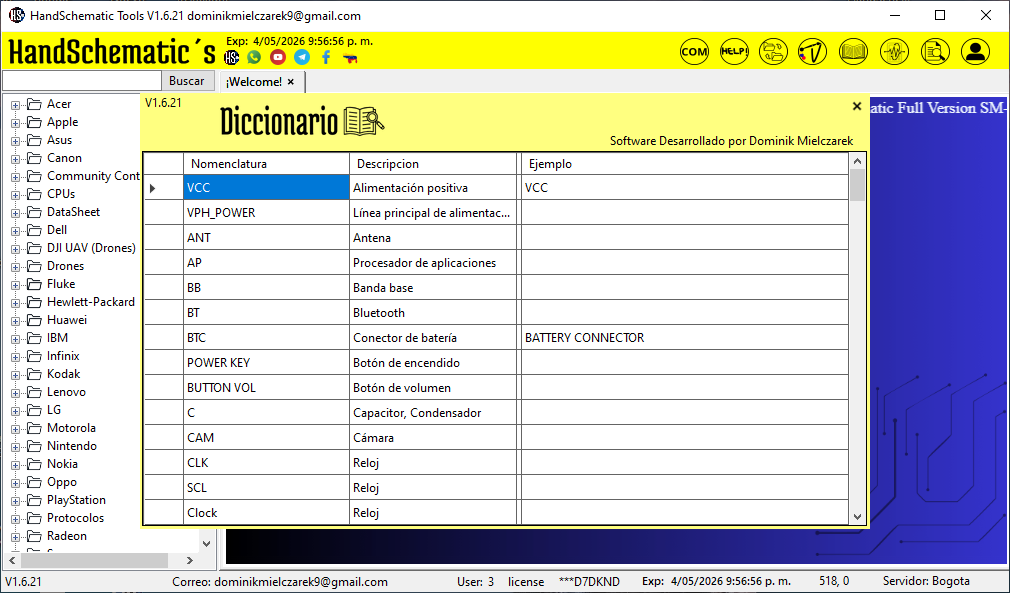Select the SCL nomenclature cell

(266, 487)
